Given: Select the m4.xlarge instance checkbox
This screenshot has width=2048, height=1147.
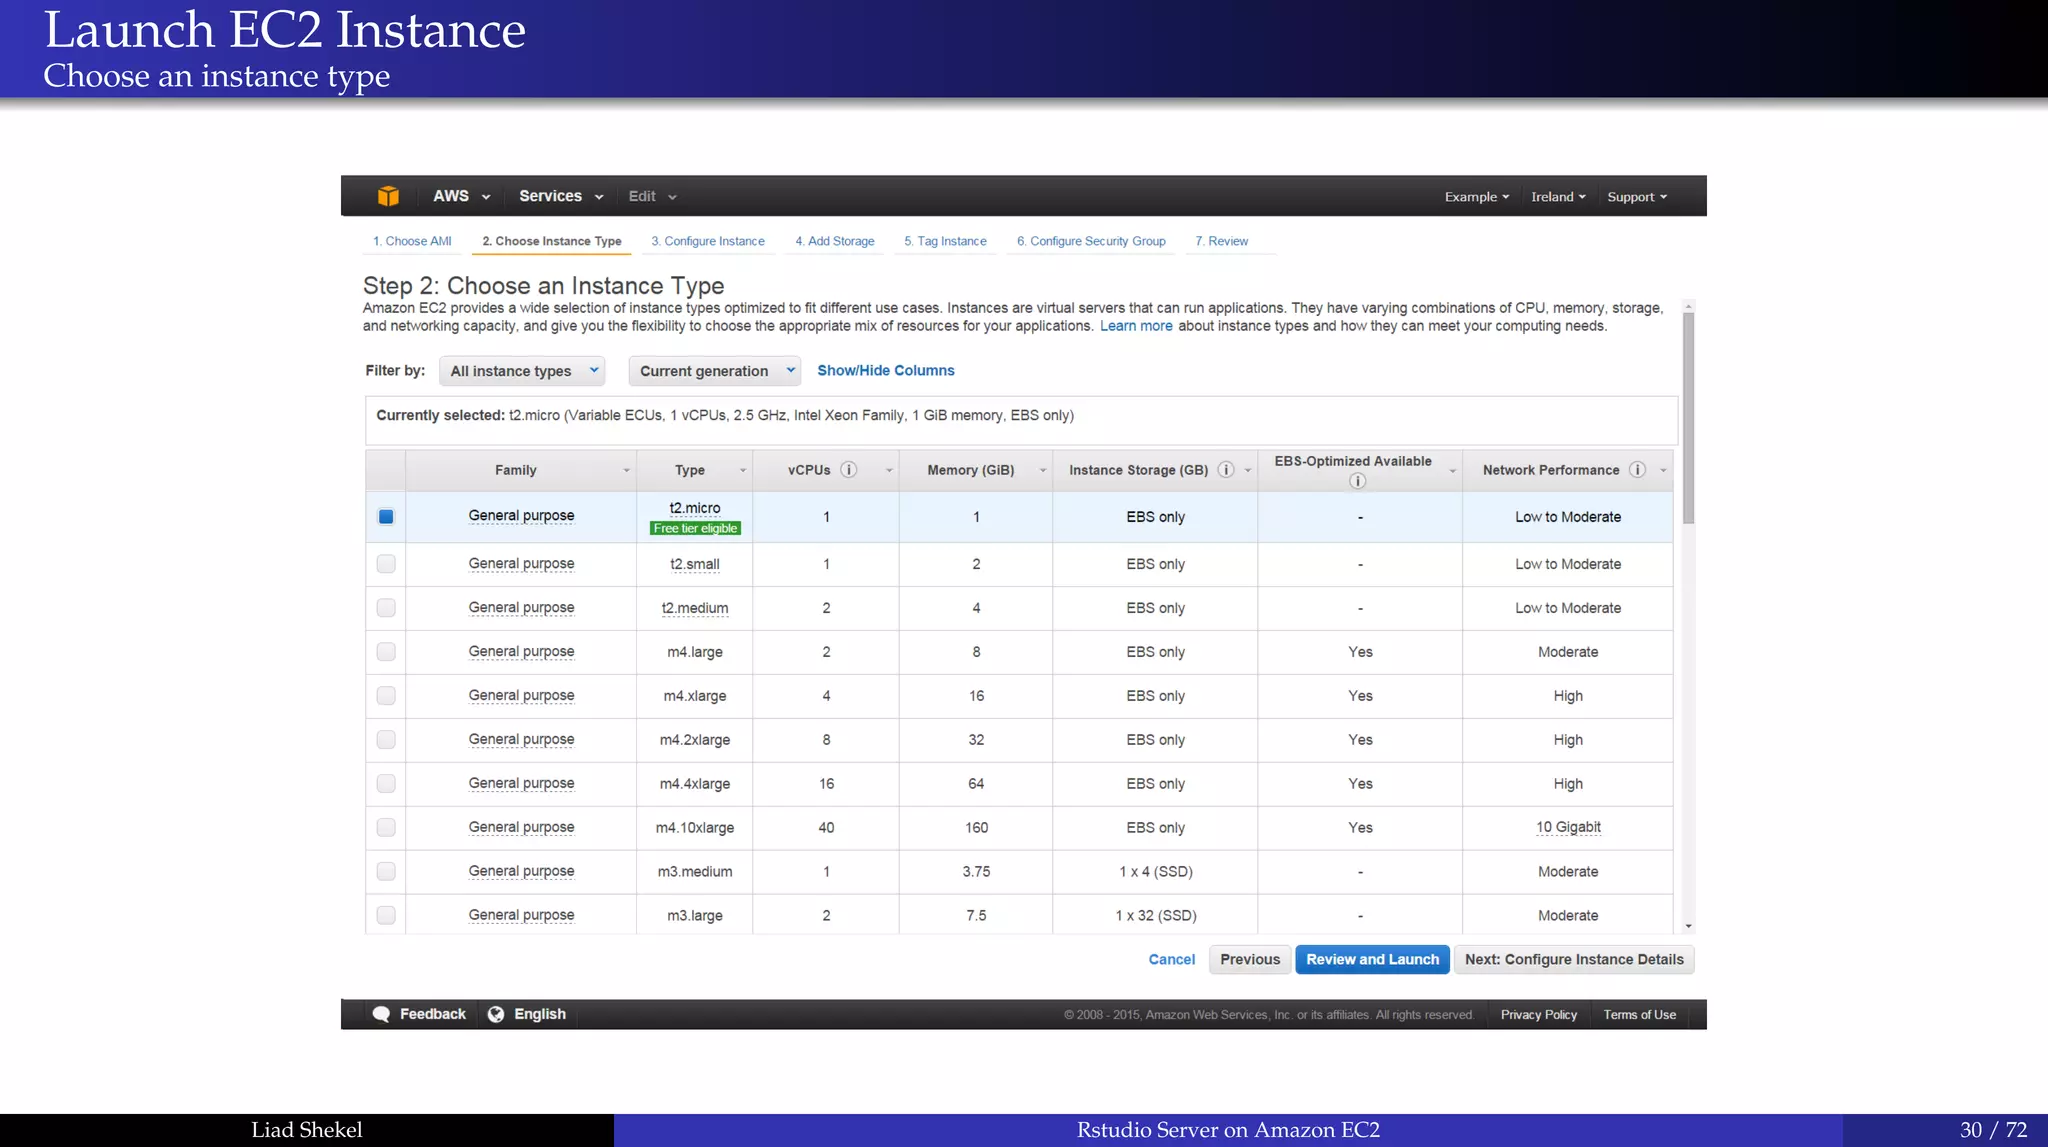Looking at the screenshot, I should point(386,696).
